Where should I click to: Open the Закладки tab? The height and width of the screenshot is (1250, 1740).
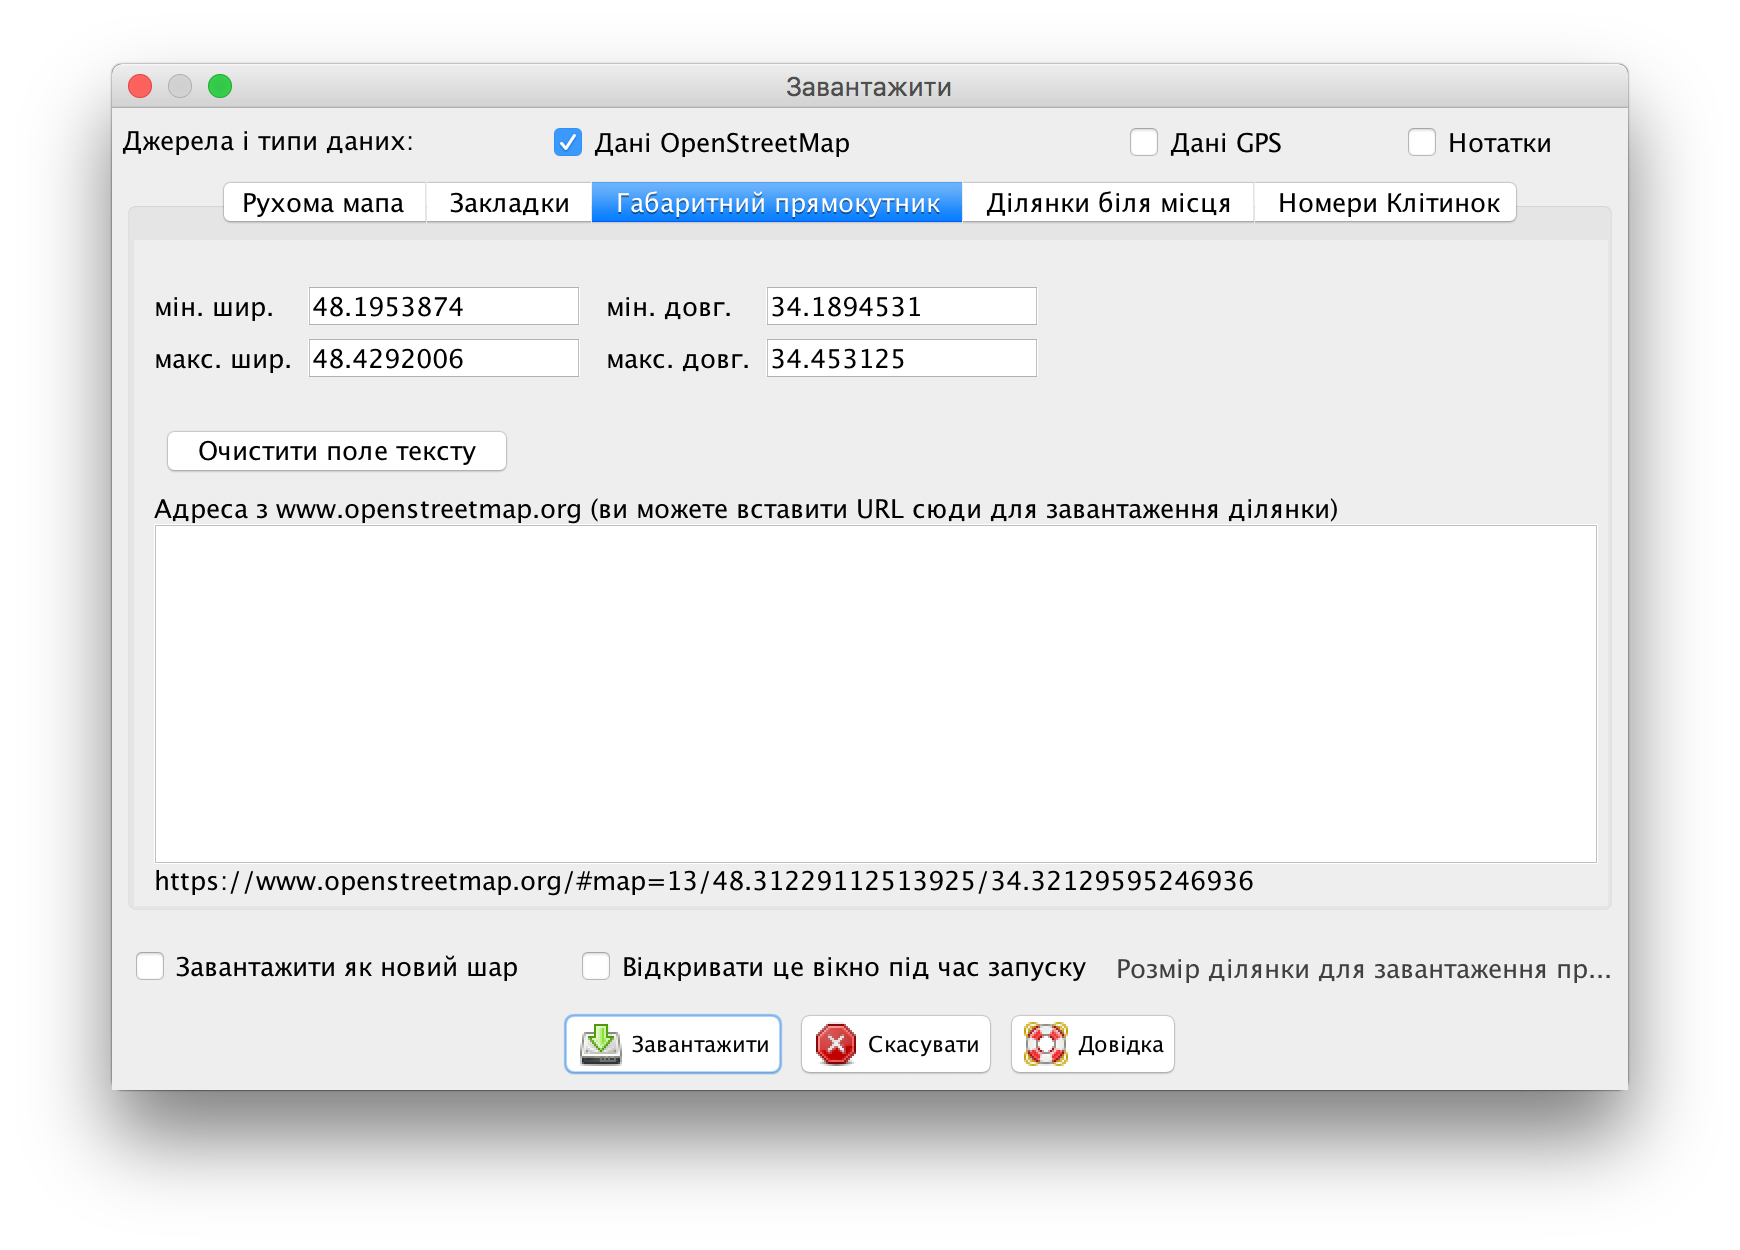509,203
